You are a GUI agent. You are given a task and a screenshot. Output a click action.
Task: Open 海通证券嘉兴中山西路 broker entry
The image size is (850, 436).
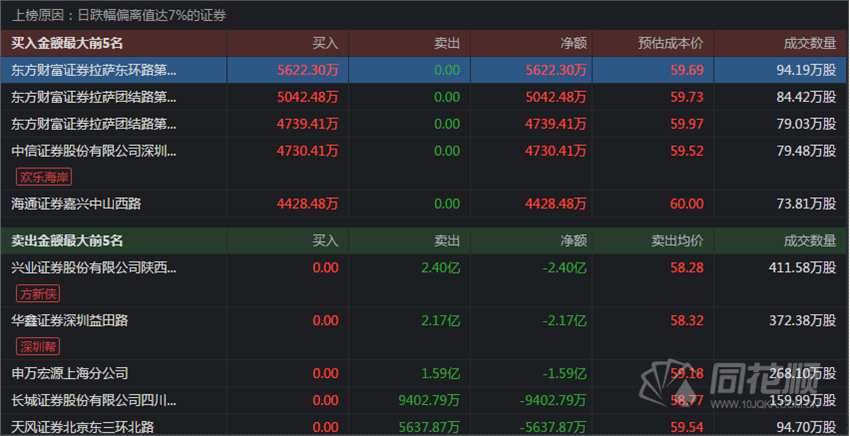[x=76, y=204]
